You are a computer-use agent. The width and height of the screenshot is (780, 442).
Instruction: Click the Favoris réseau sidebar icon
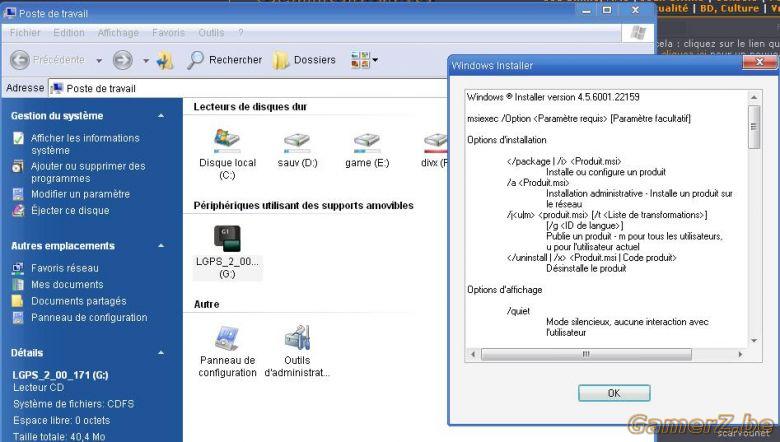click(x=18, y=268)
